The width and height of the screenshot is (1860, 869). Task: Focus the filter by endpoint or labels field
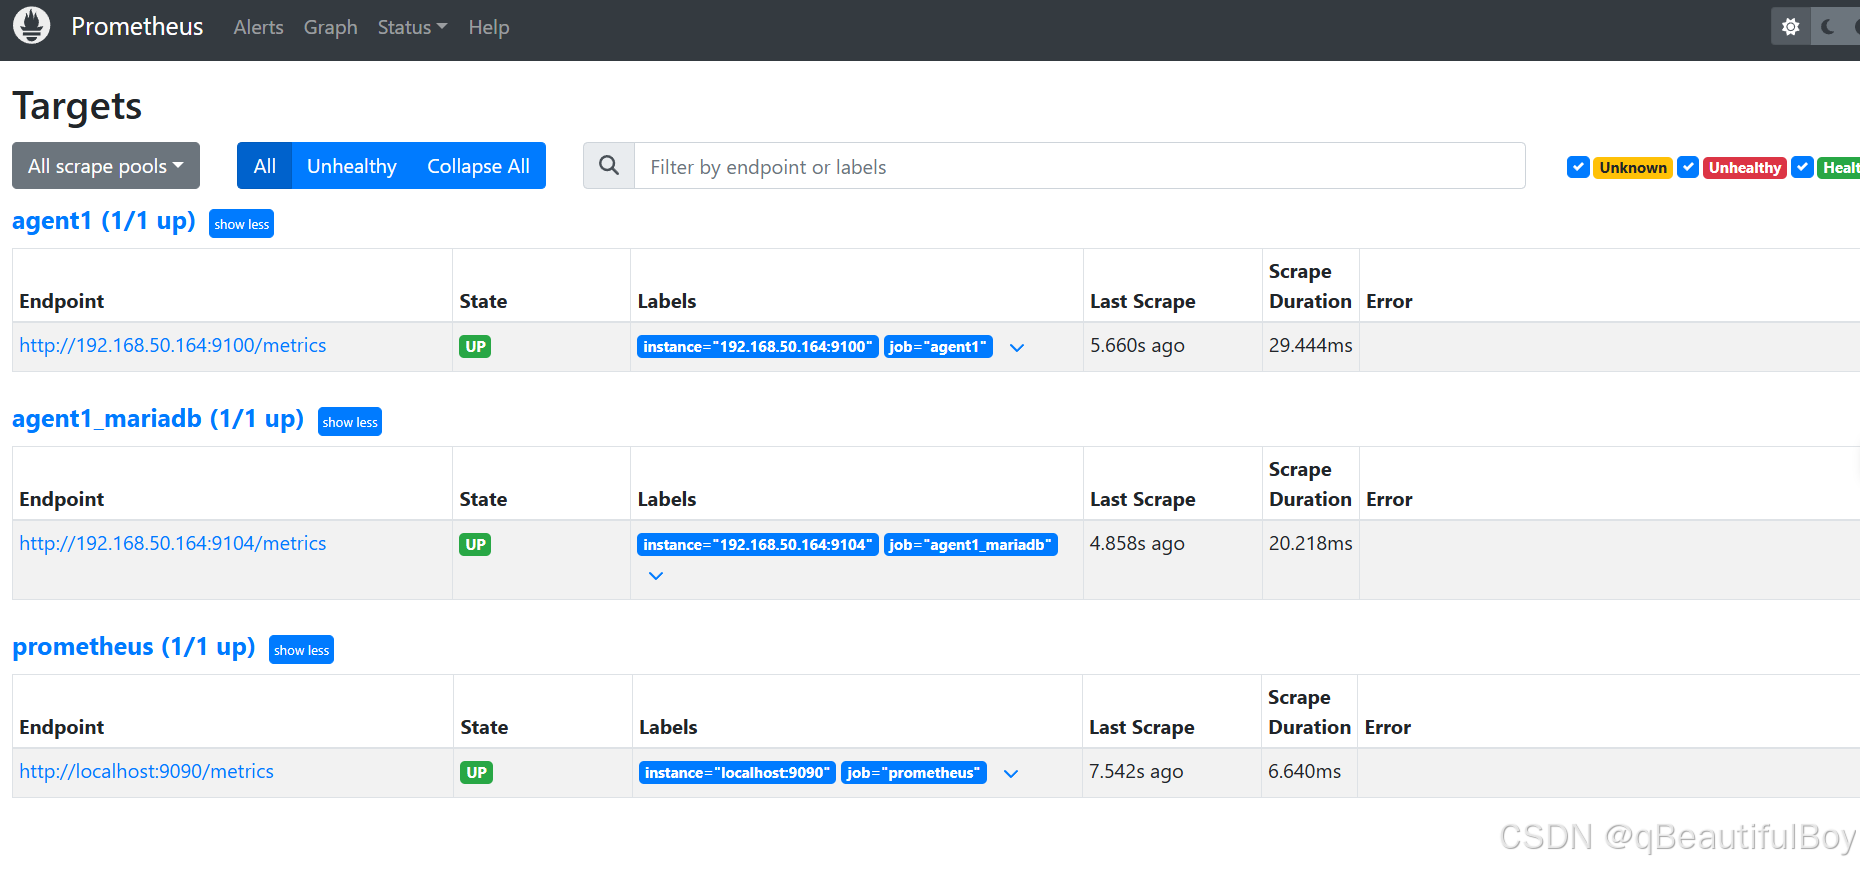(x=1080, y=166)
